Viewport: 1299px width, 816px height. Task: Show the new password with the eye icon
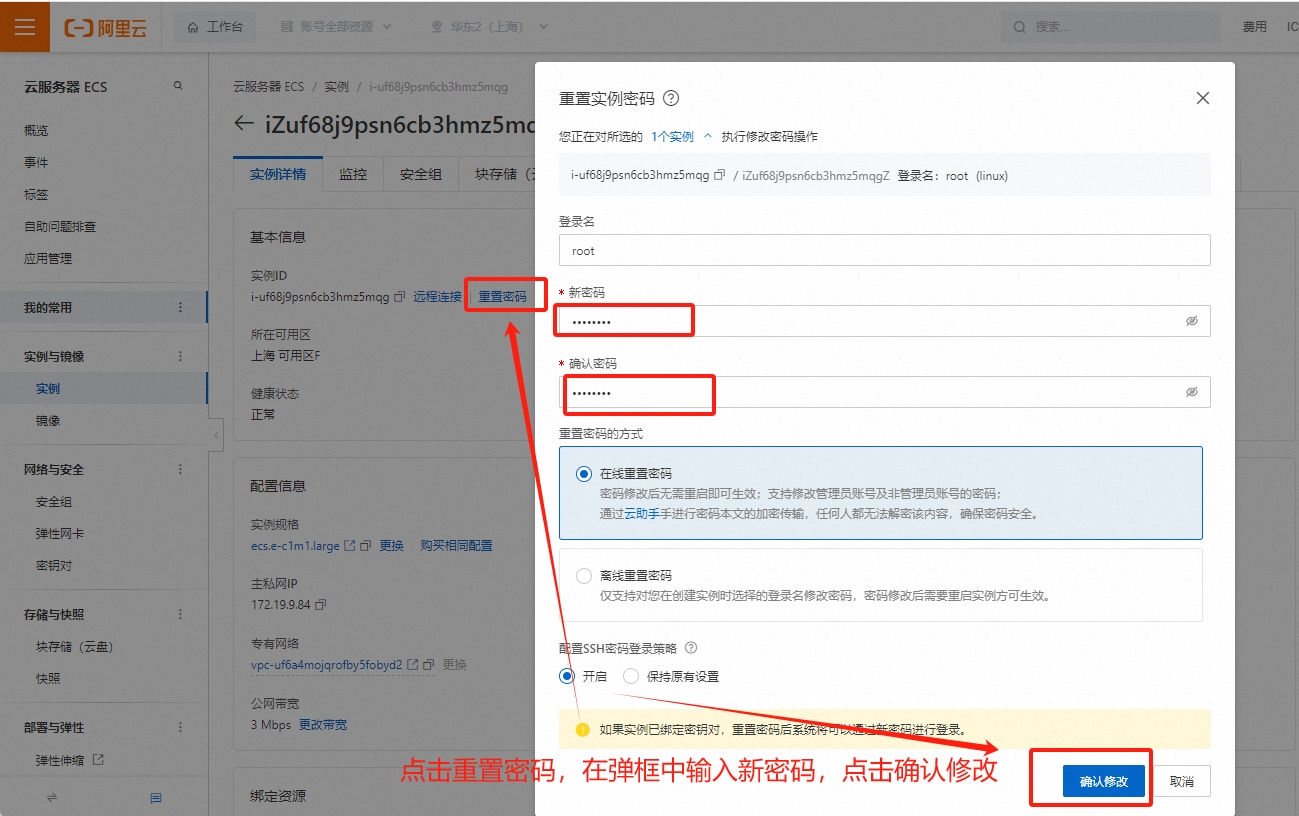1191,320
